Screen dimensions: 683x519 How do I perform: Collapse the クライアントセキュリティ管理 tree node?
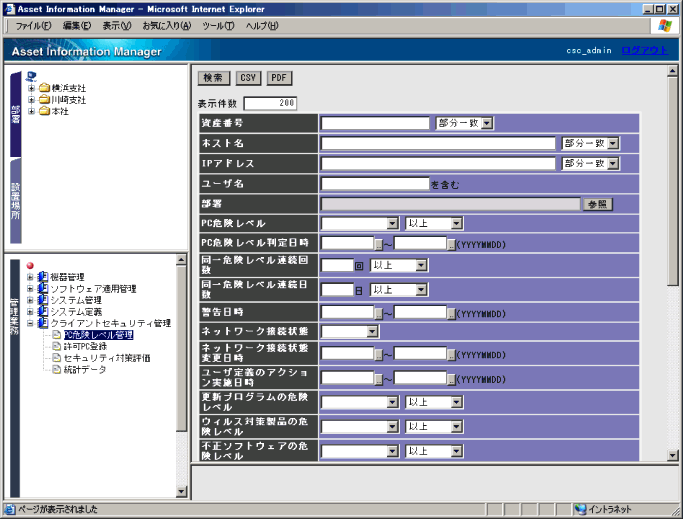(30, 323)
